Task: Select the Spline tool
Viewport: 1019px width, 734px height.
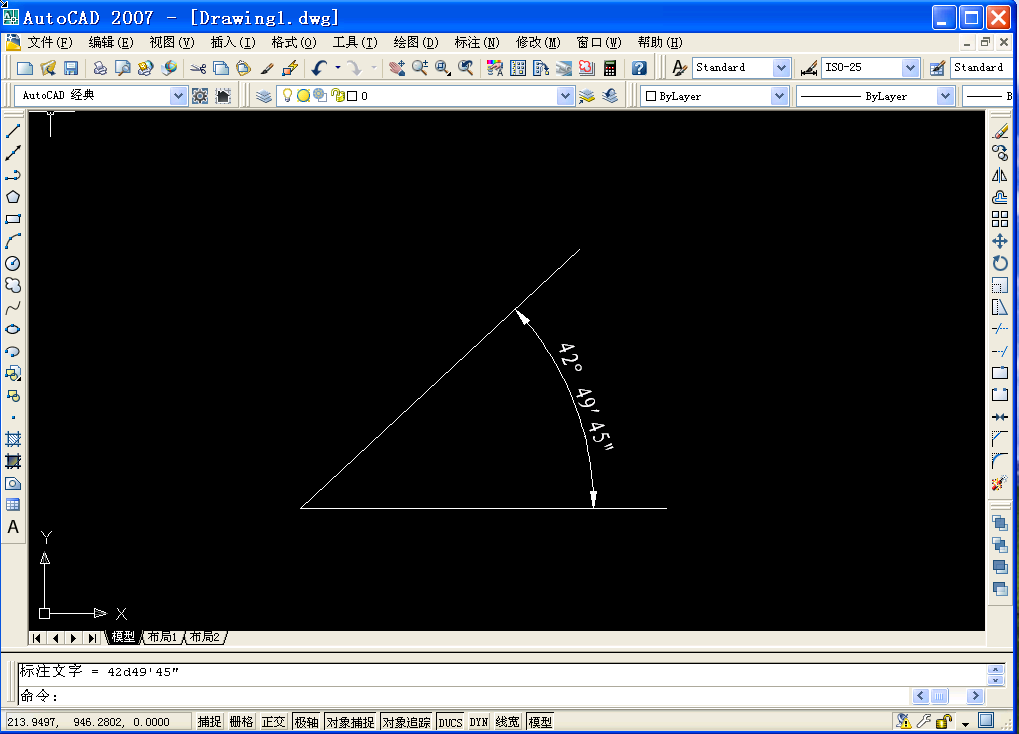Action: 13,308
